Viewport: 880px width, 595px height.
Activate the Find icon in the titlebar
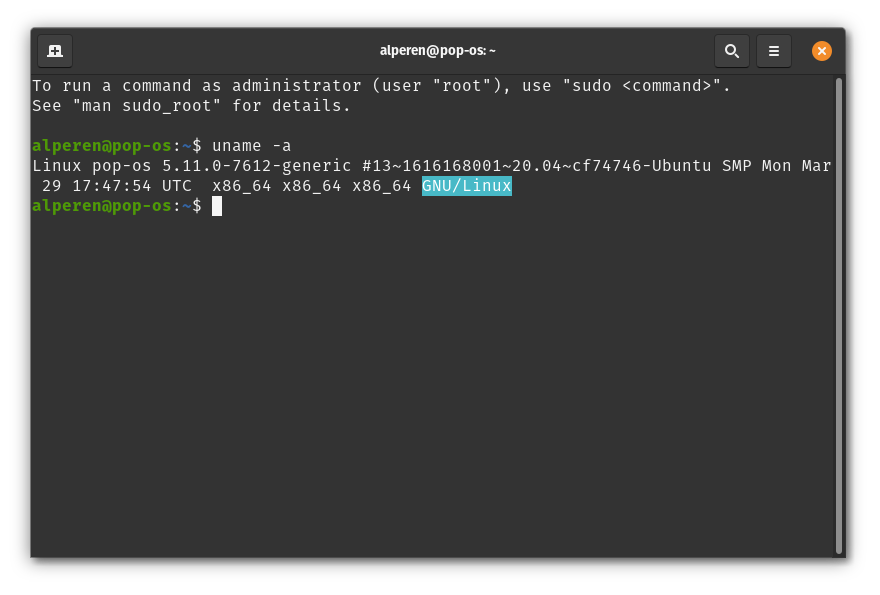731,51
